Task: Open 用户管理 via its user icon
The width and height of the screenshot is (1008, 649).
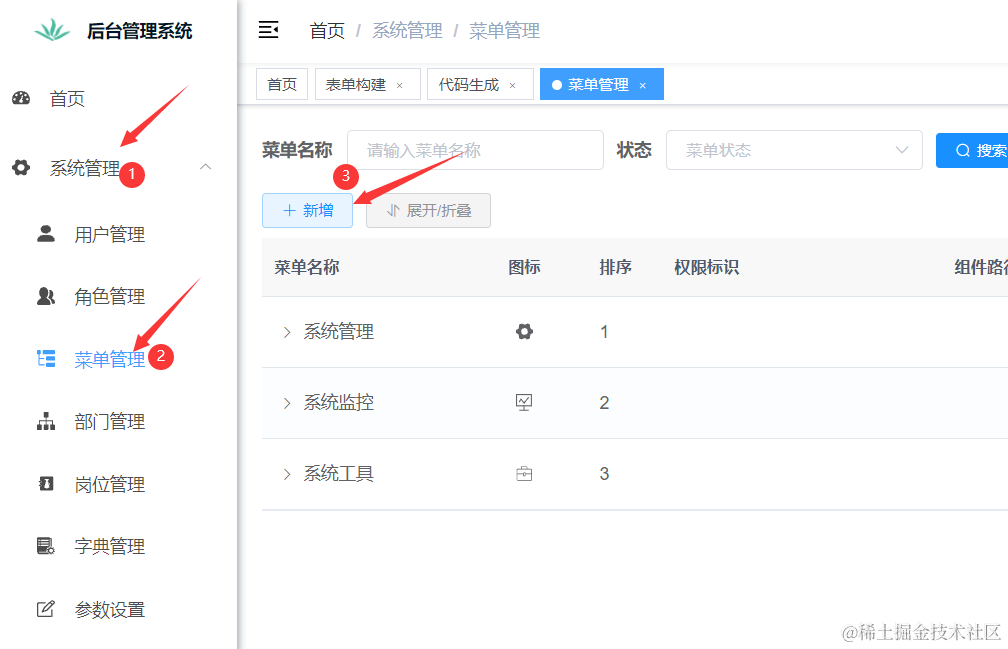Action: point(46,234)
